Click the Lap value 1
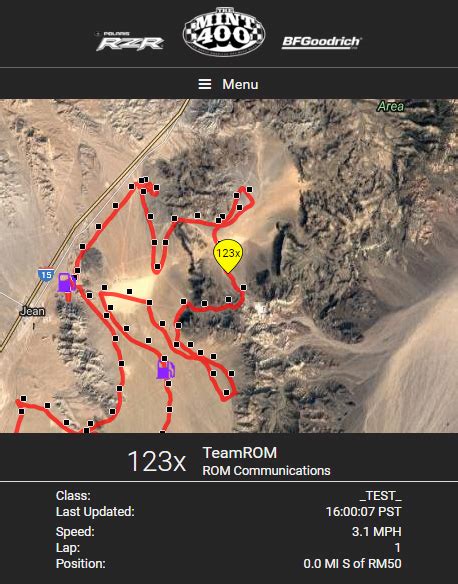Screen dimensions: 458x584 (x=398, y=548)
